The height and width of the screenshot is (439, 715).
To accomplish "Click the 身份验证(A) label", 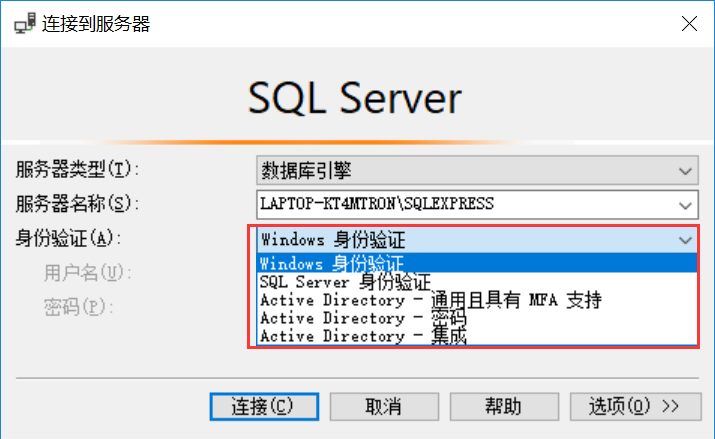I will (68, 238).
